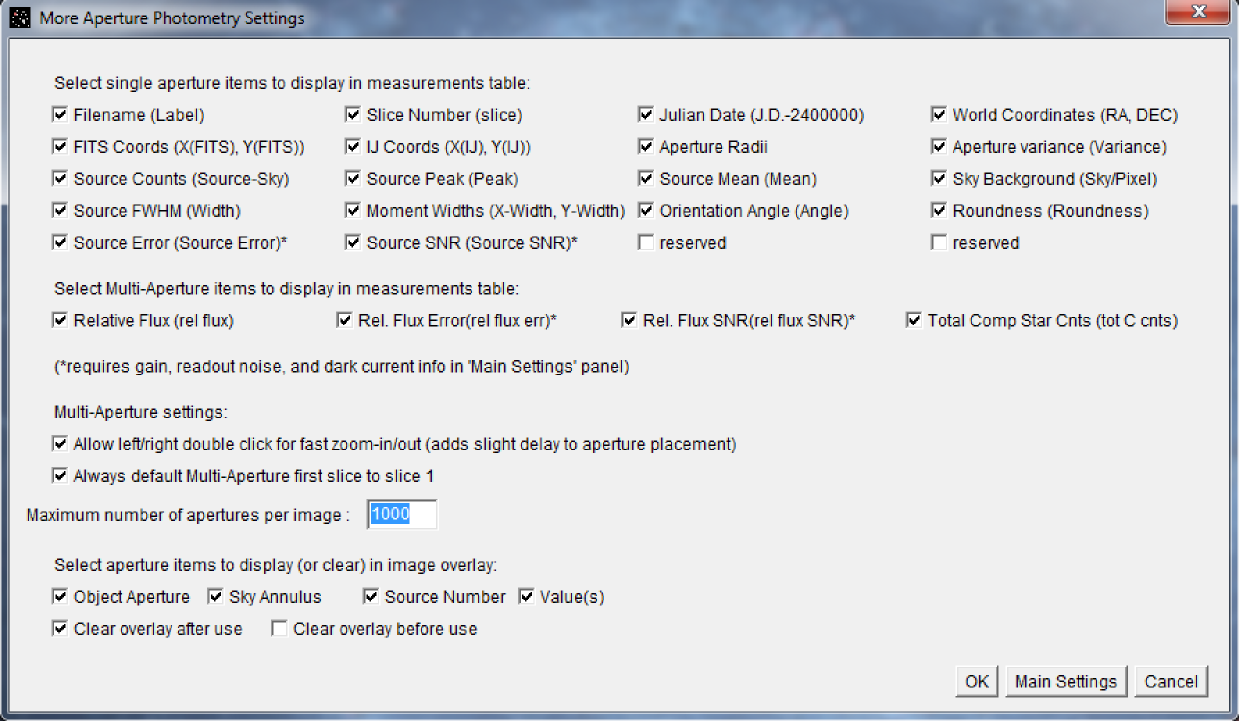Uncheck the Filename (Label) checkbox
The width and height of the screenshot is (1239, 721).
pos(61,115)
